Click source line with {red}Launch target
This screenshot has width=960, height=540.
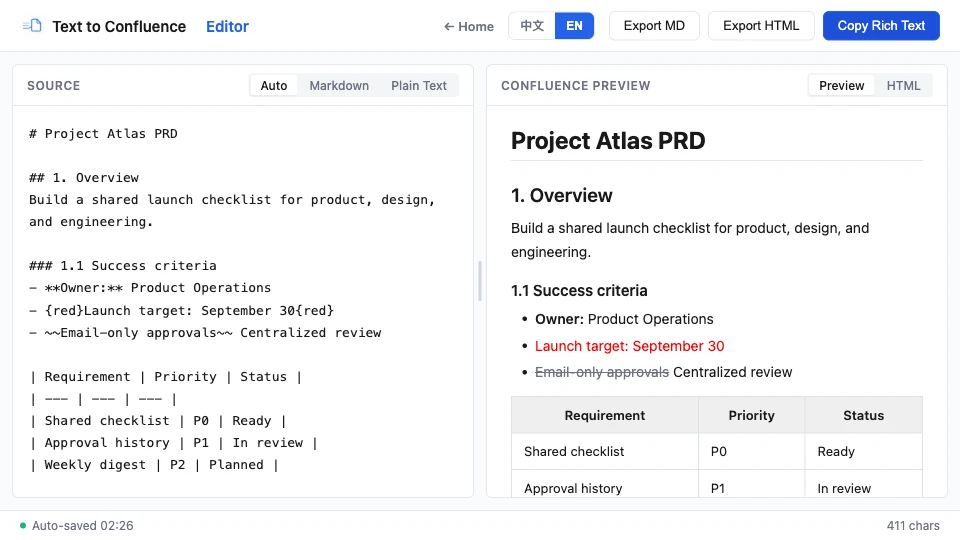tap(181, 310)
